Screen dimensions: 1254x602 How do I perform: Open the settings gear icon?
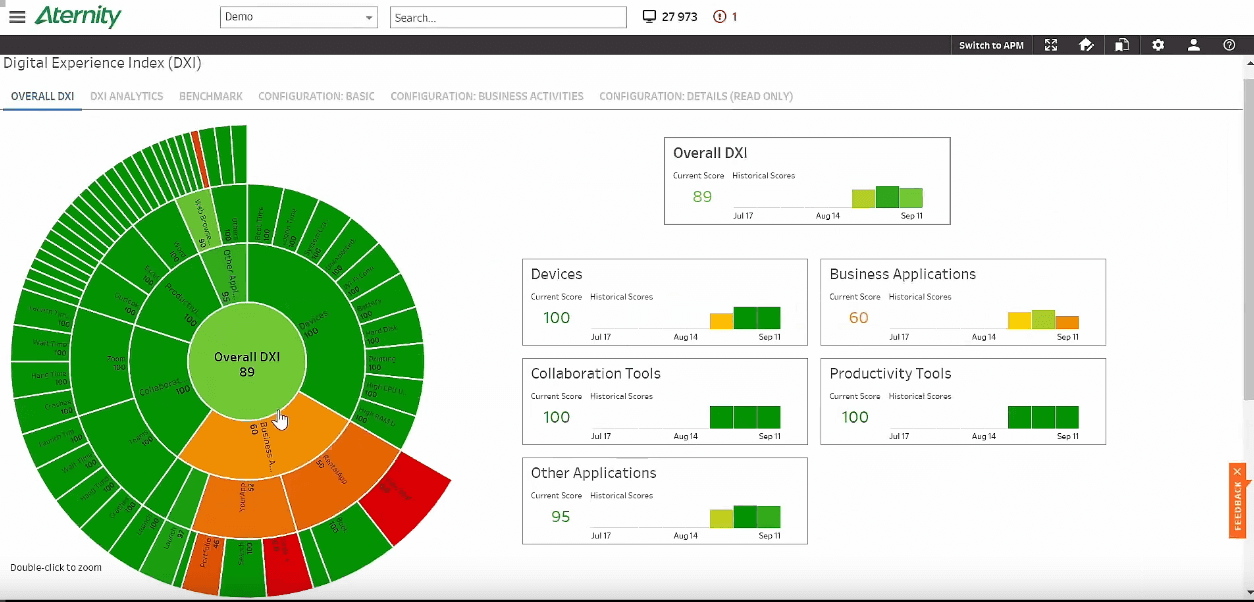click(1158, 45)
